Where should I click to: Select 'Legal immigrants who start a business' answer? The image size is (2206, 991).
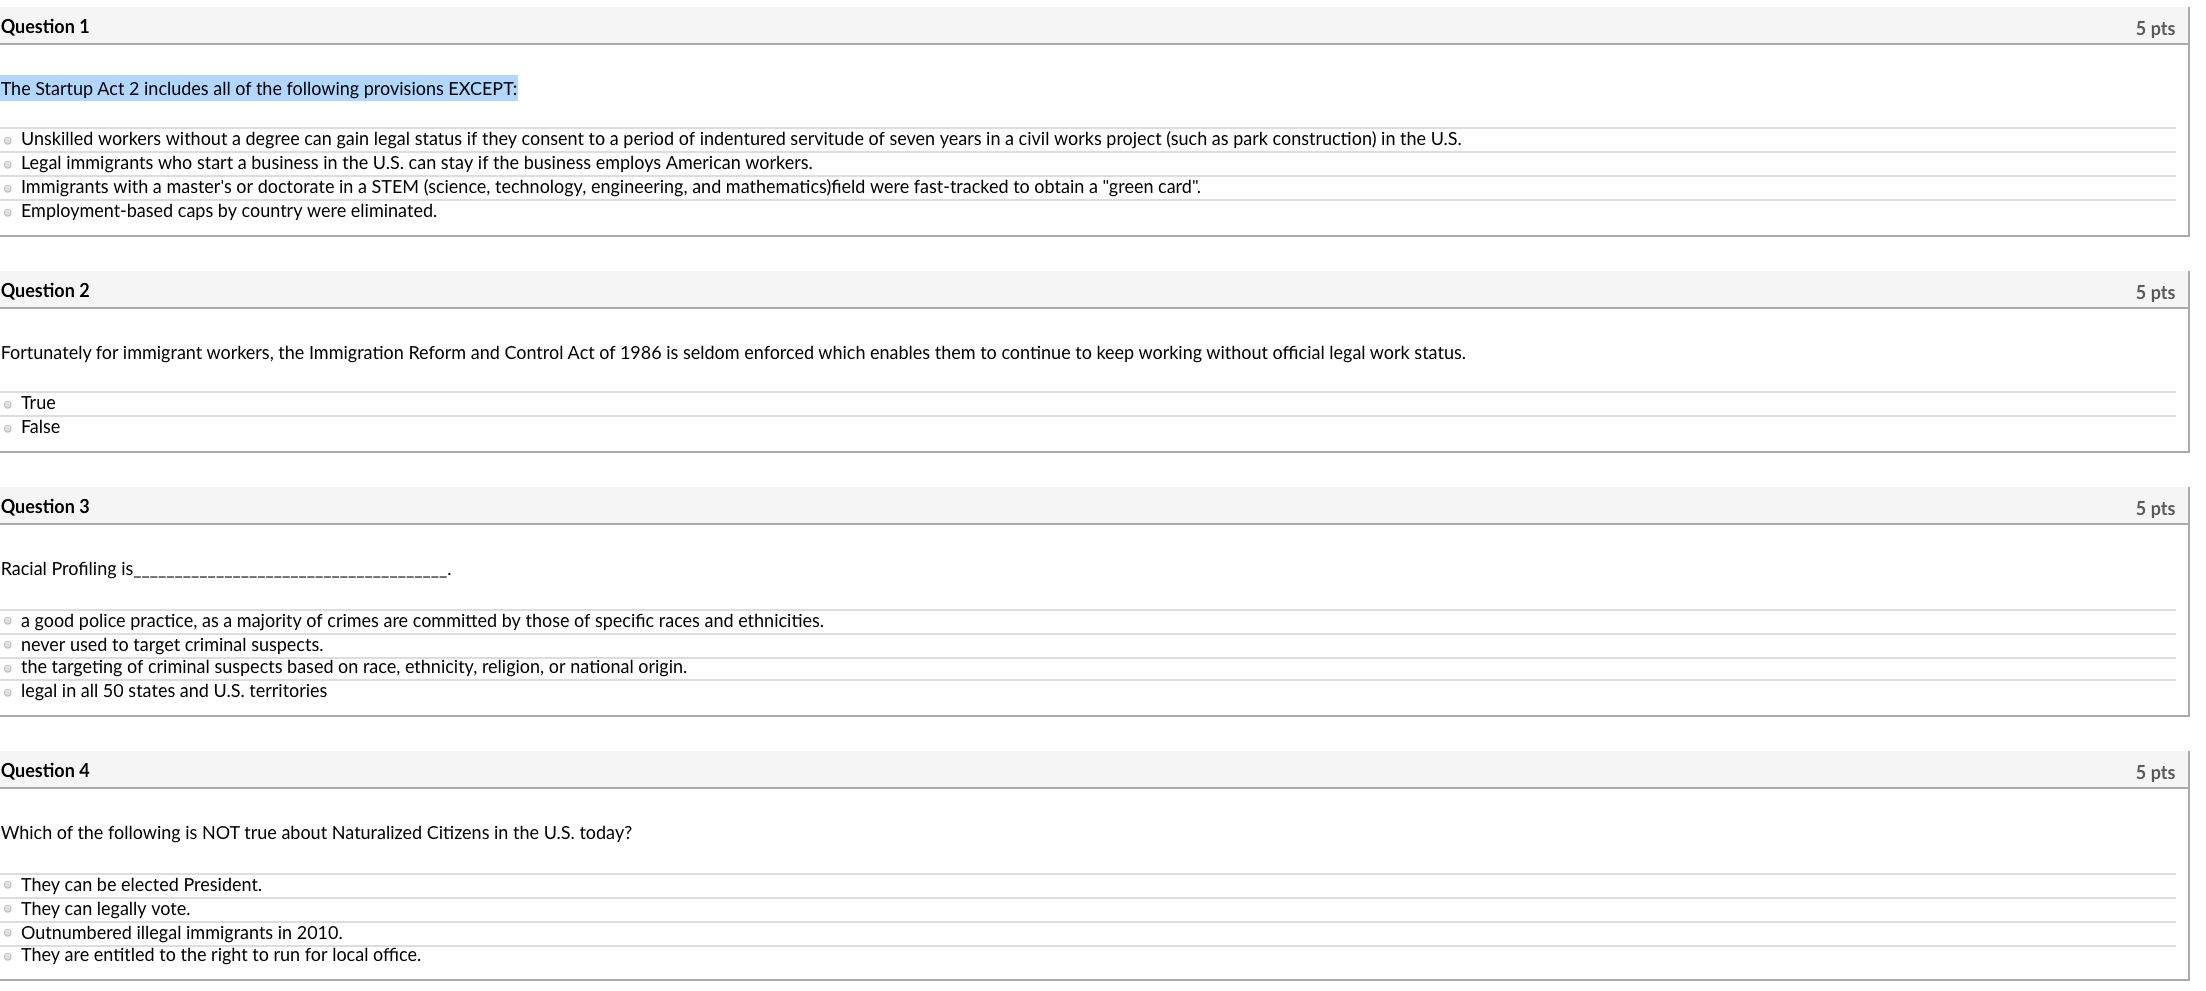tap(8, 163)
